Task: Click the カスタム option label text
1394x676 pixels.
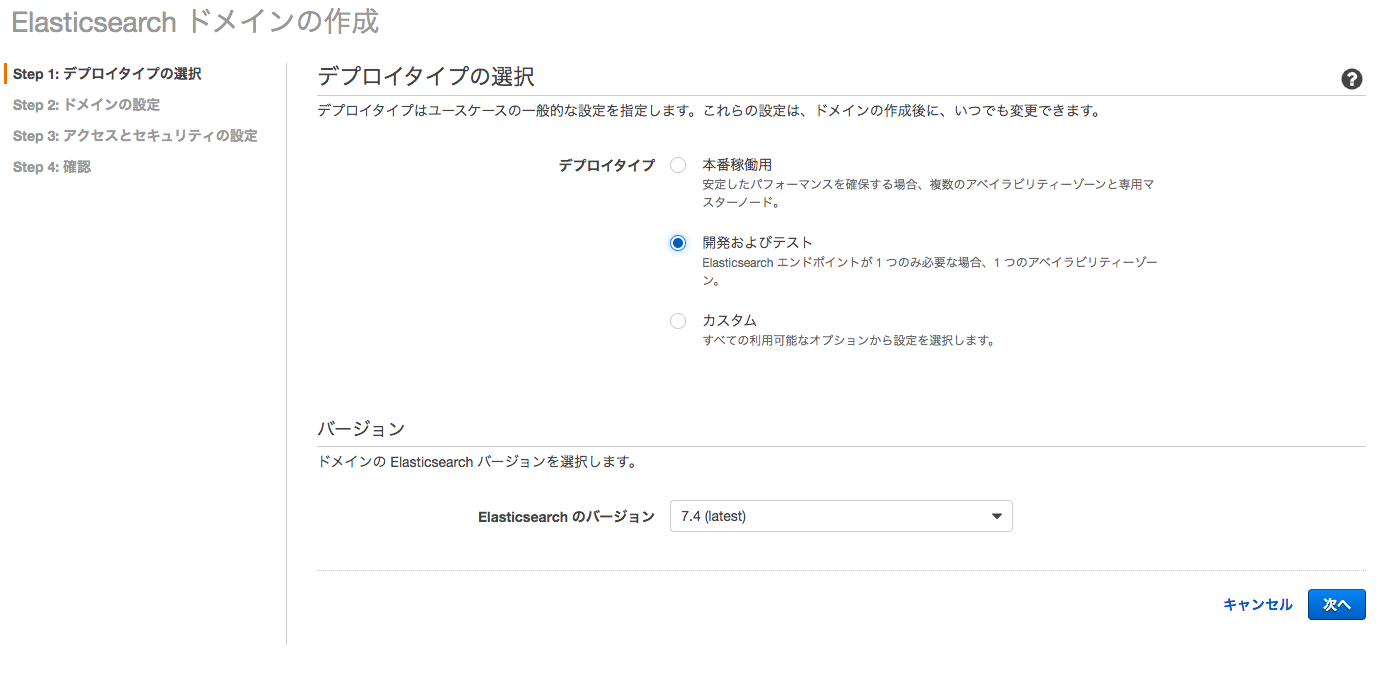Action: [x=729, y=320]
